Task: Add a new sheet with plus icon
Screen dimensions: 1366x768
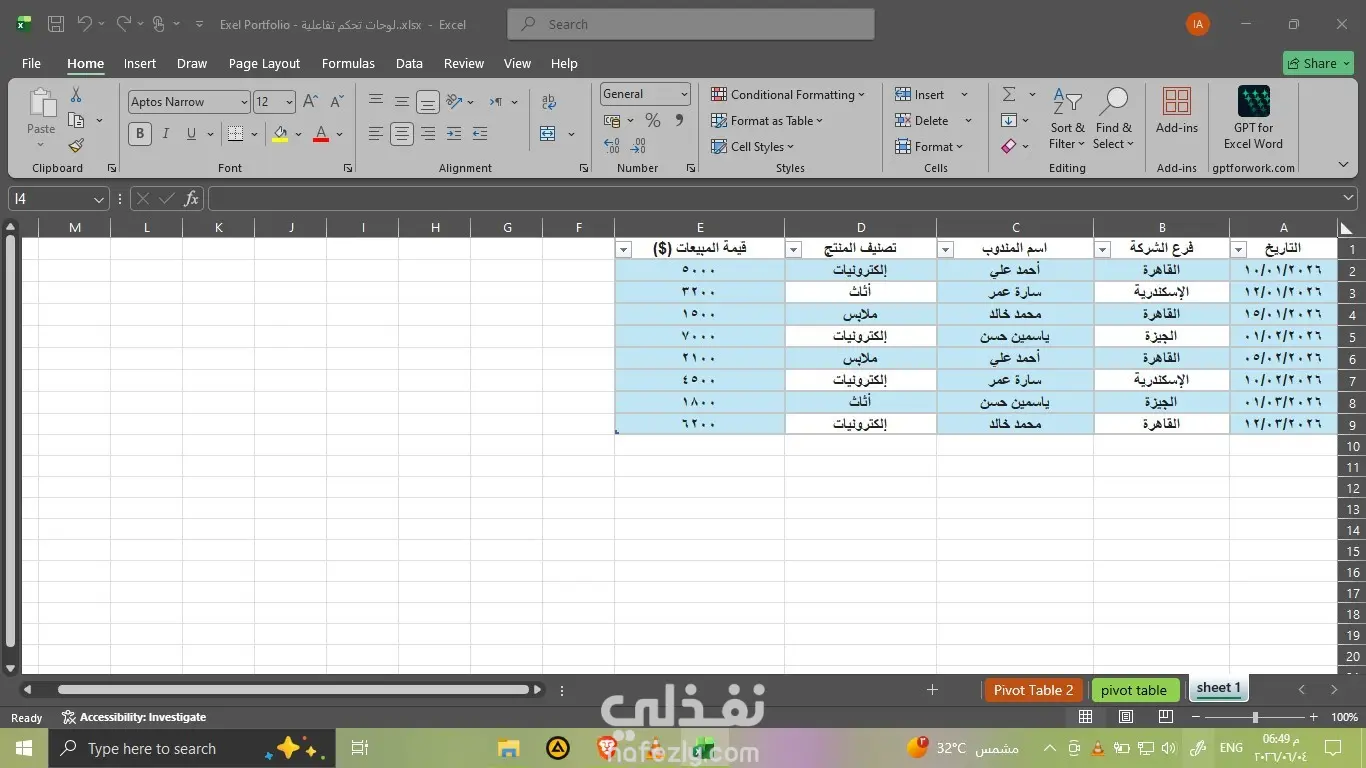Action: coord(932,689)
